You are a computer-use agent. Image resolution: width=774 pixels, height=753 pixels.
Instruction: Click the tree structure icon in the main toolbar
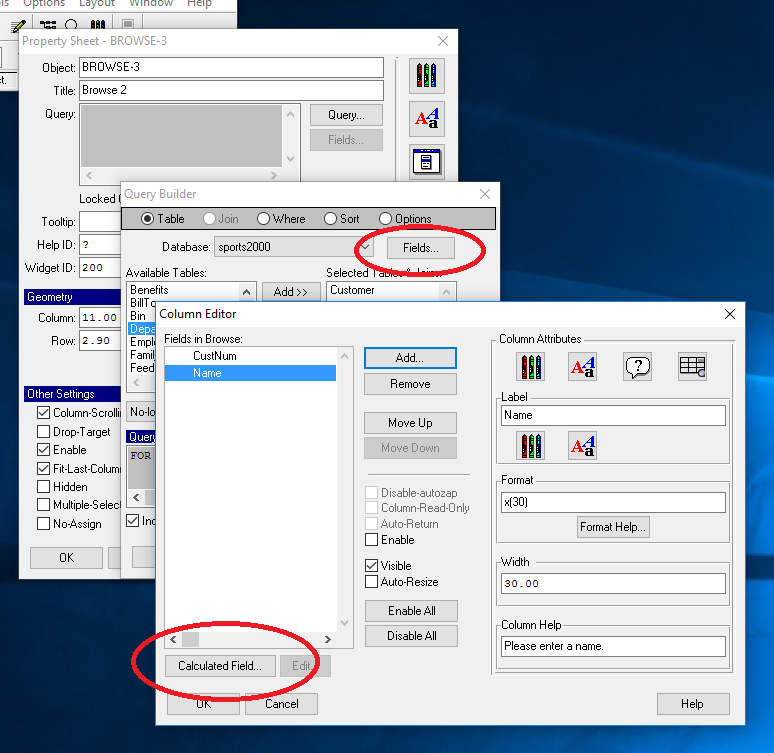point(48,25)
